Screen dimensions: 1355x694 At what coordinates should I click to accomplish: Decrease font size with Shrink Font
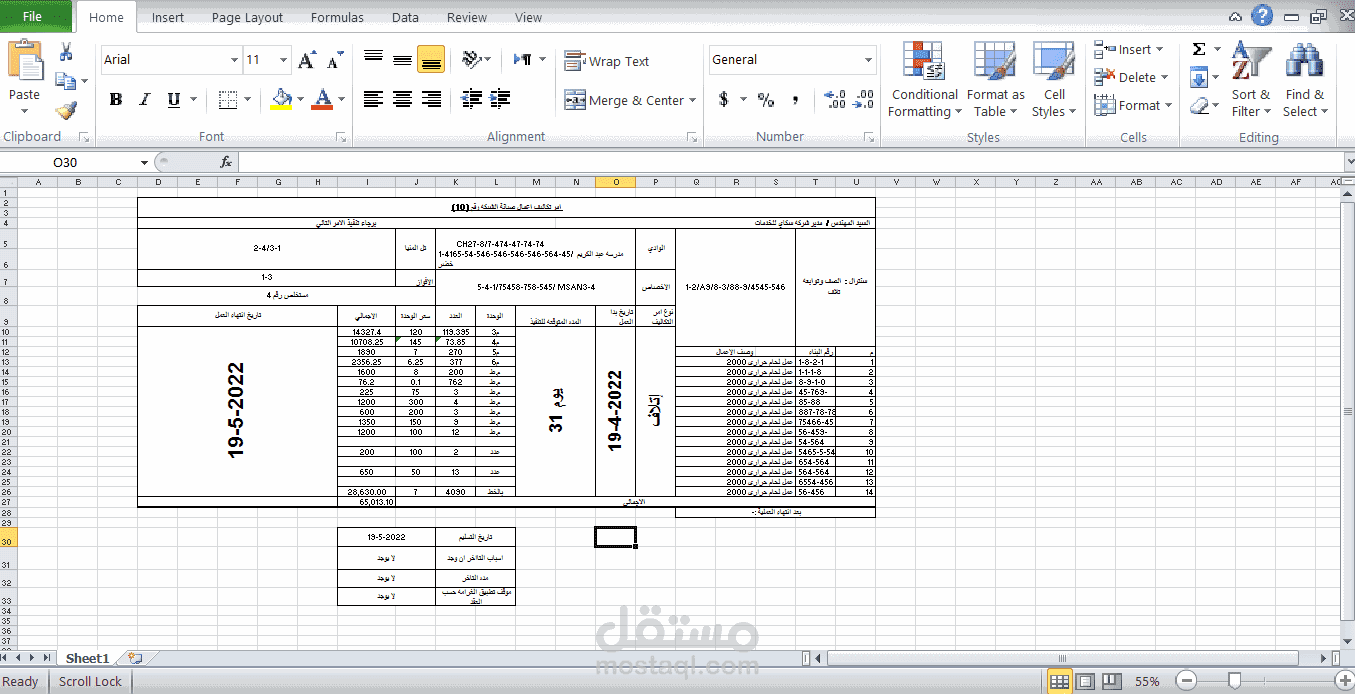point(334,60)
